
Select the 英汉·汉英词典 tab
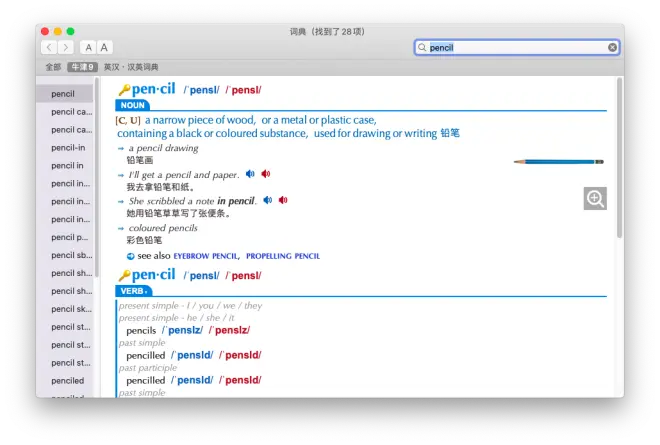[131, 67]
